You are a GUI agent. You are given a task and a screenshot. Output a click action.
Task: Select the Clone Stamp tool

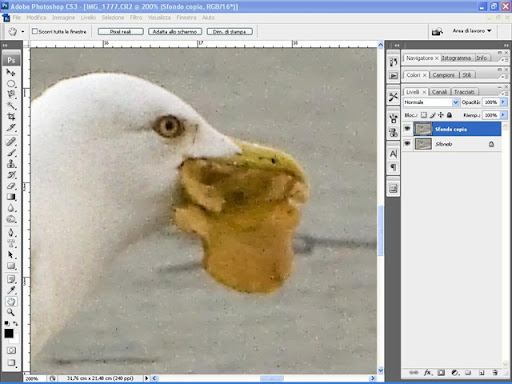(11, 164)
